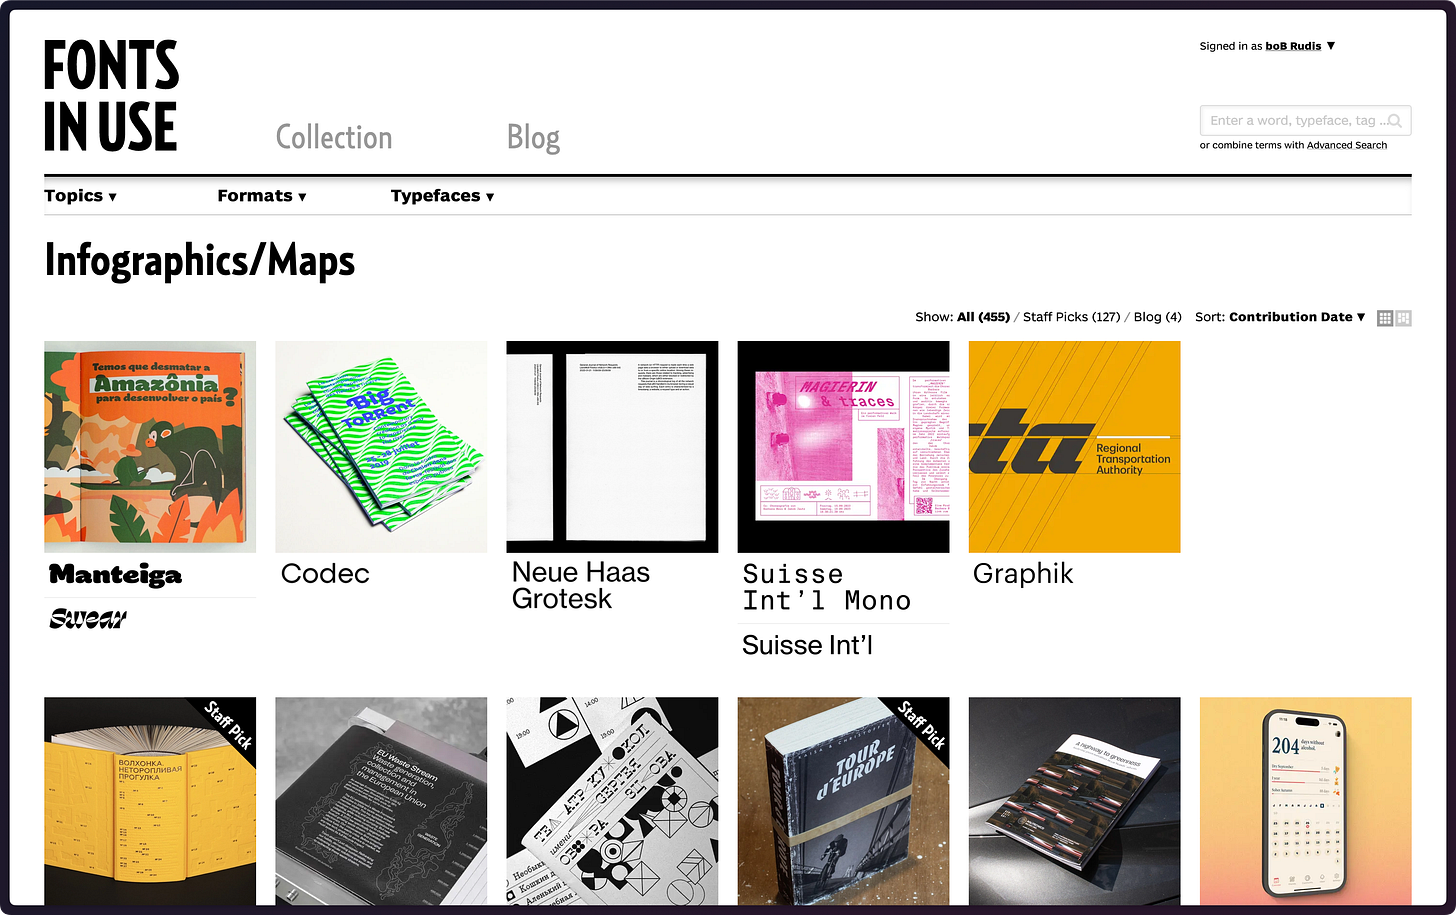Open the yellow Russian book thumbnail
1456x915 pixels.
tap(150, 801)
